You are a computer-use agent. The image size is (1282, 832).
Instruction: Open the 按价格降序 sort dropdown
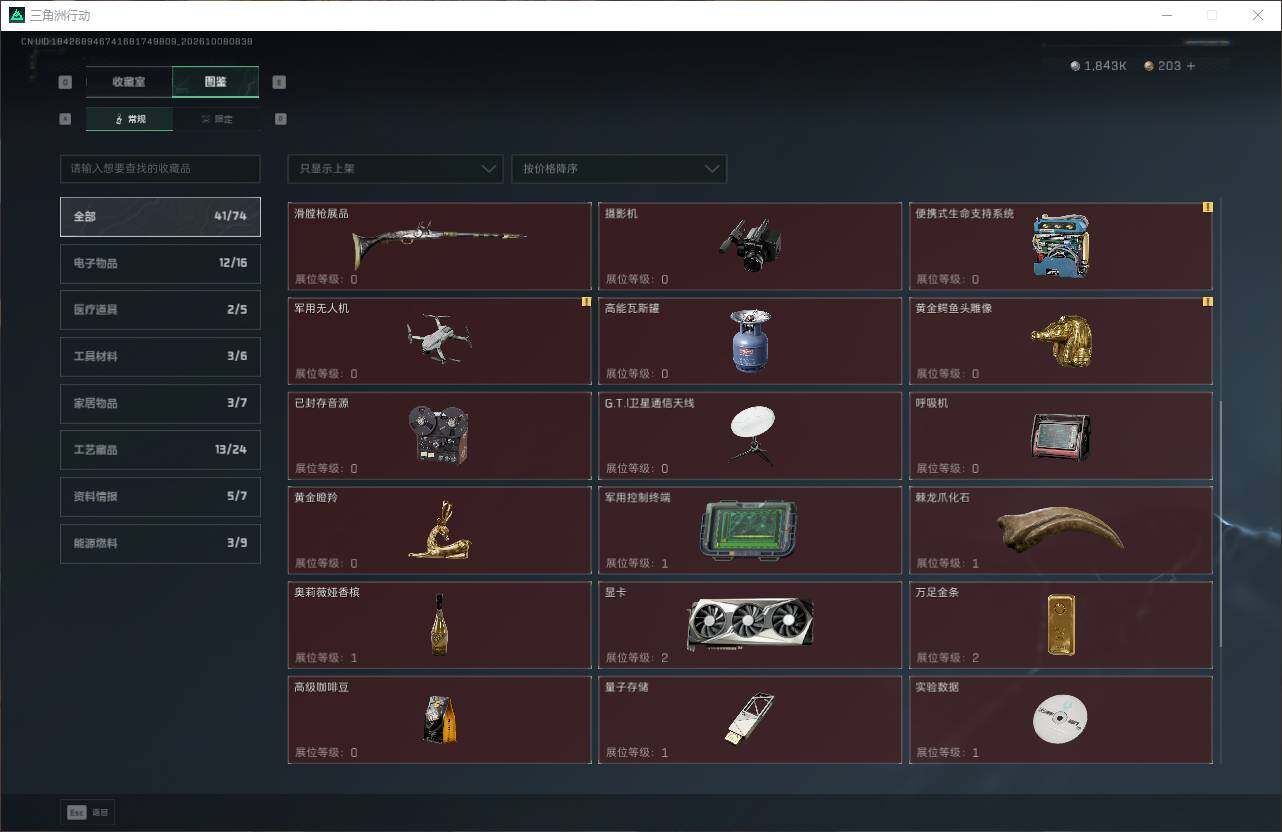[x=619, y=168]
